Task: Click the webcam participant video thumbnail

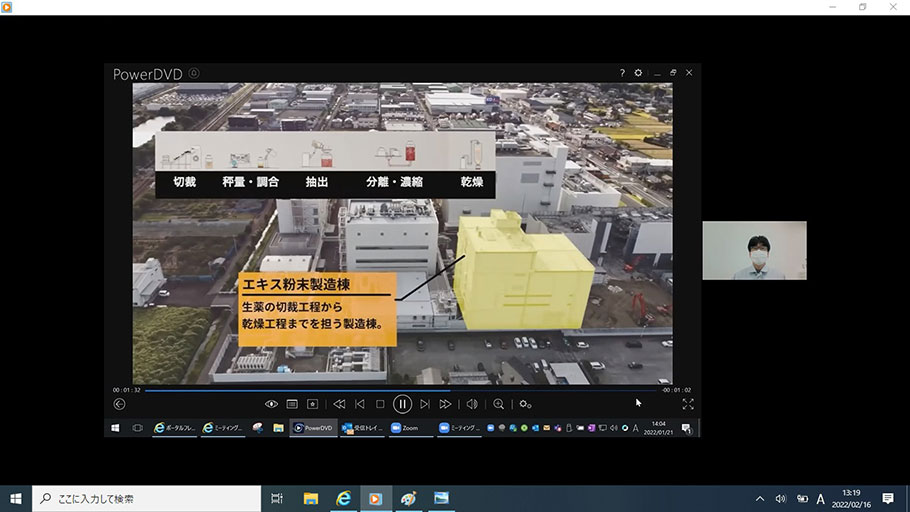Action: pos(754,250)
